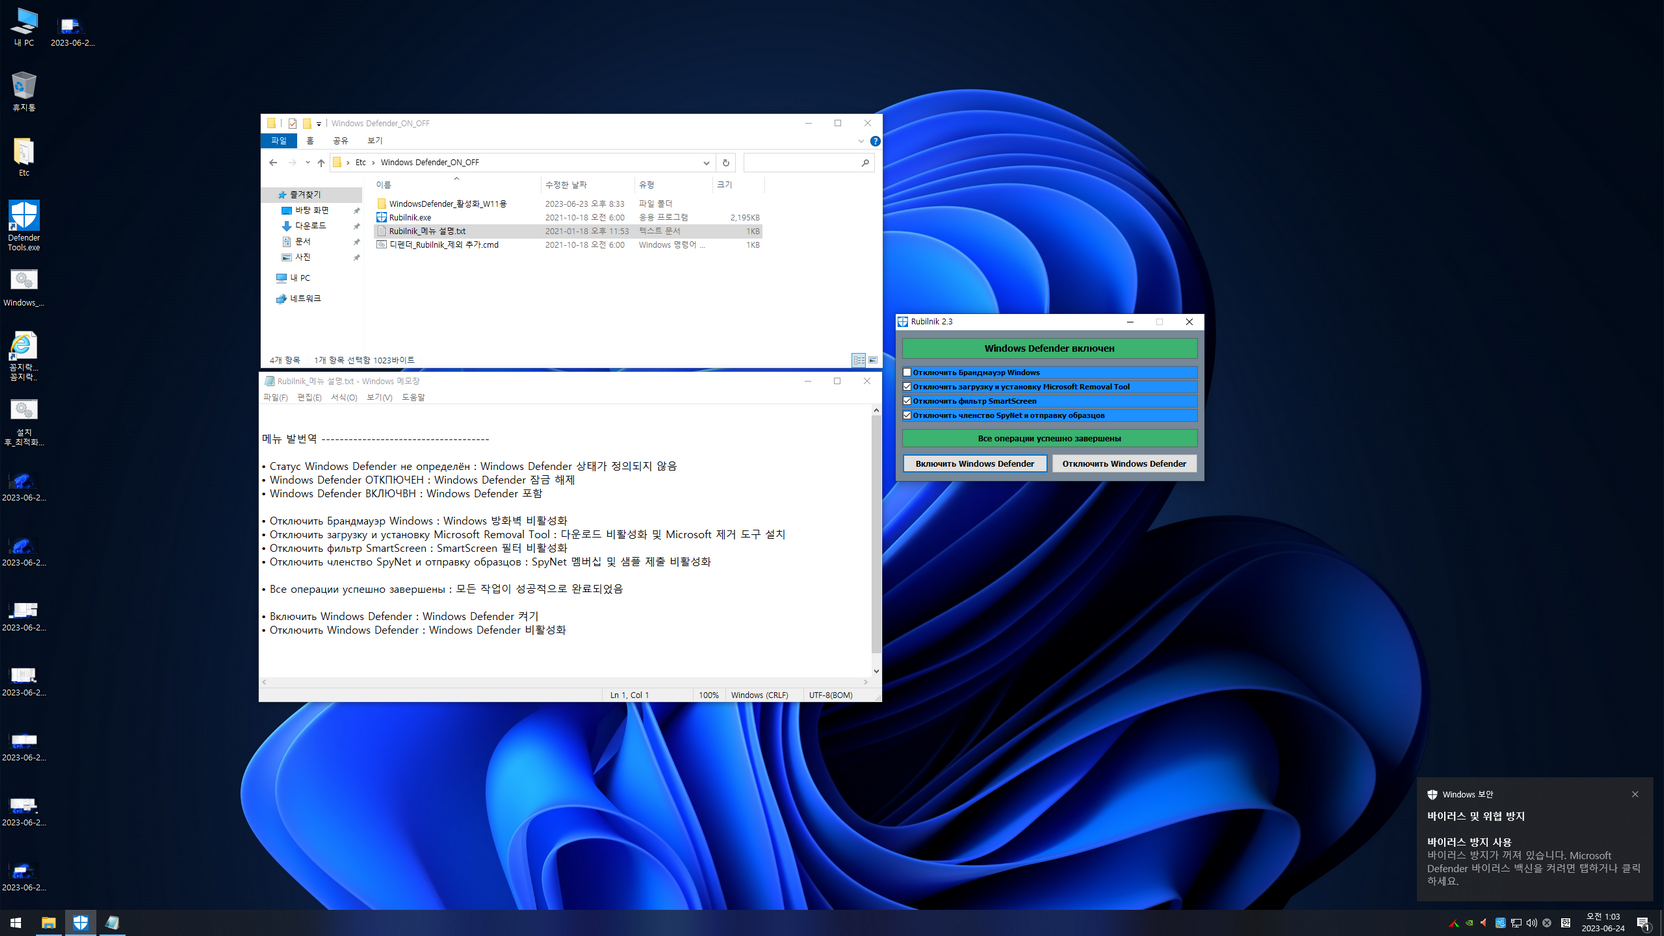This screenshot has height=936, width=1664.
Task: Click Notepad horizontal scrollbar right arrow
Action: (865, 682)
